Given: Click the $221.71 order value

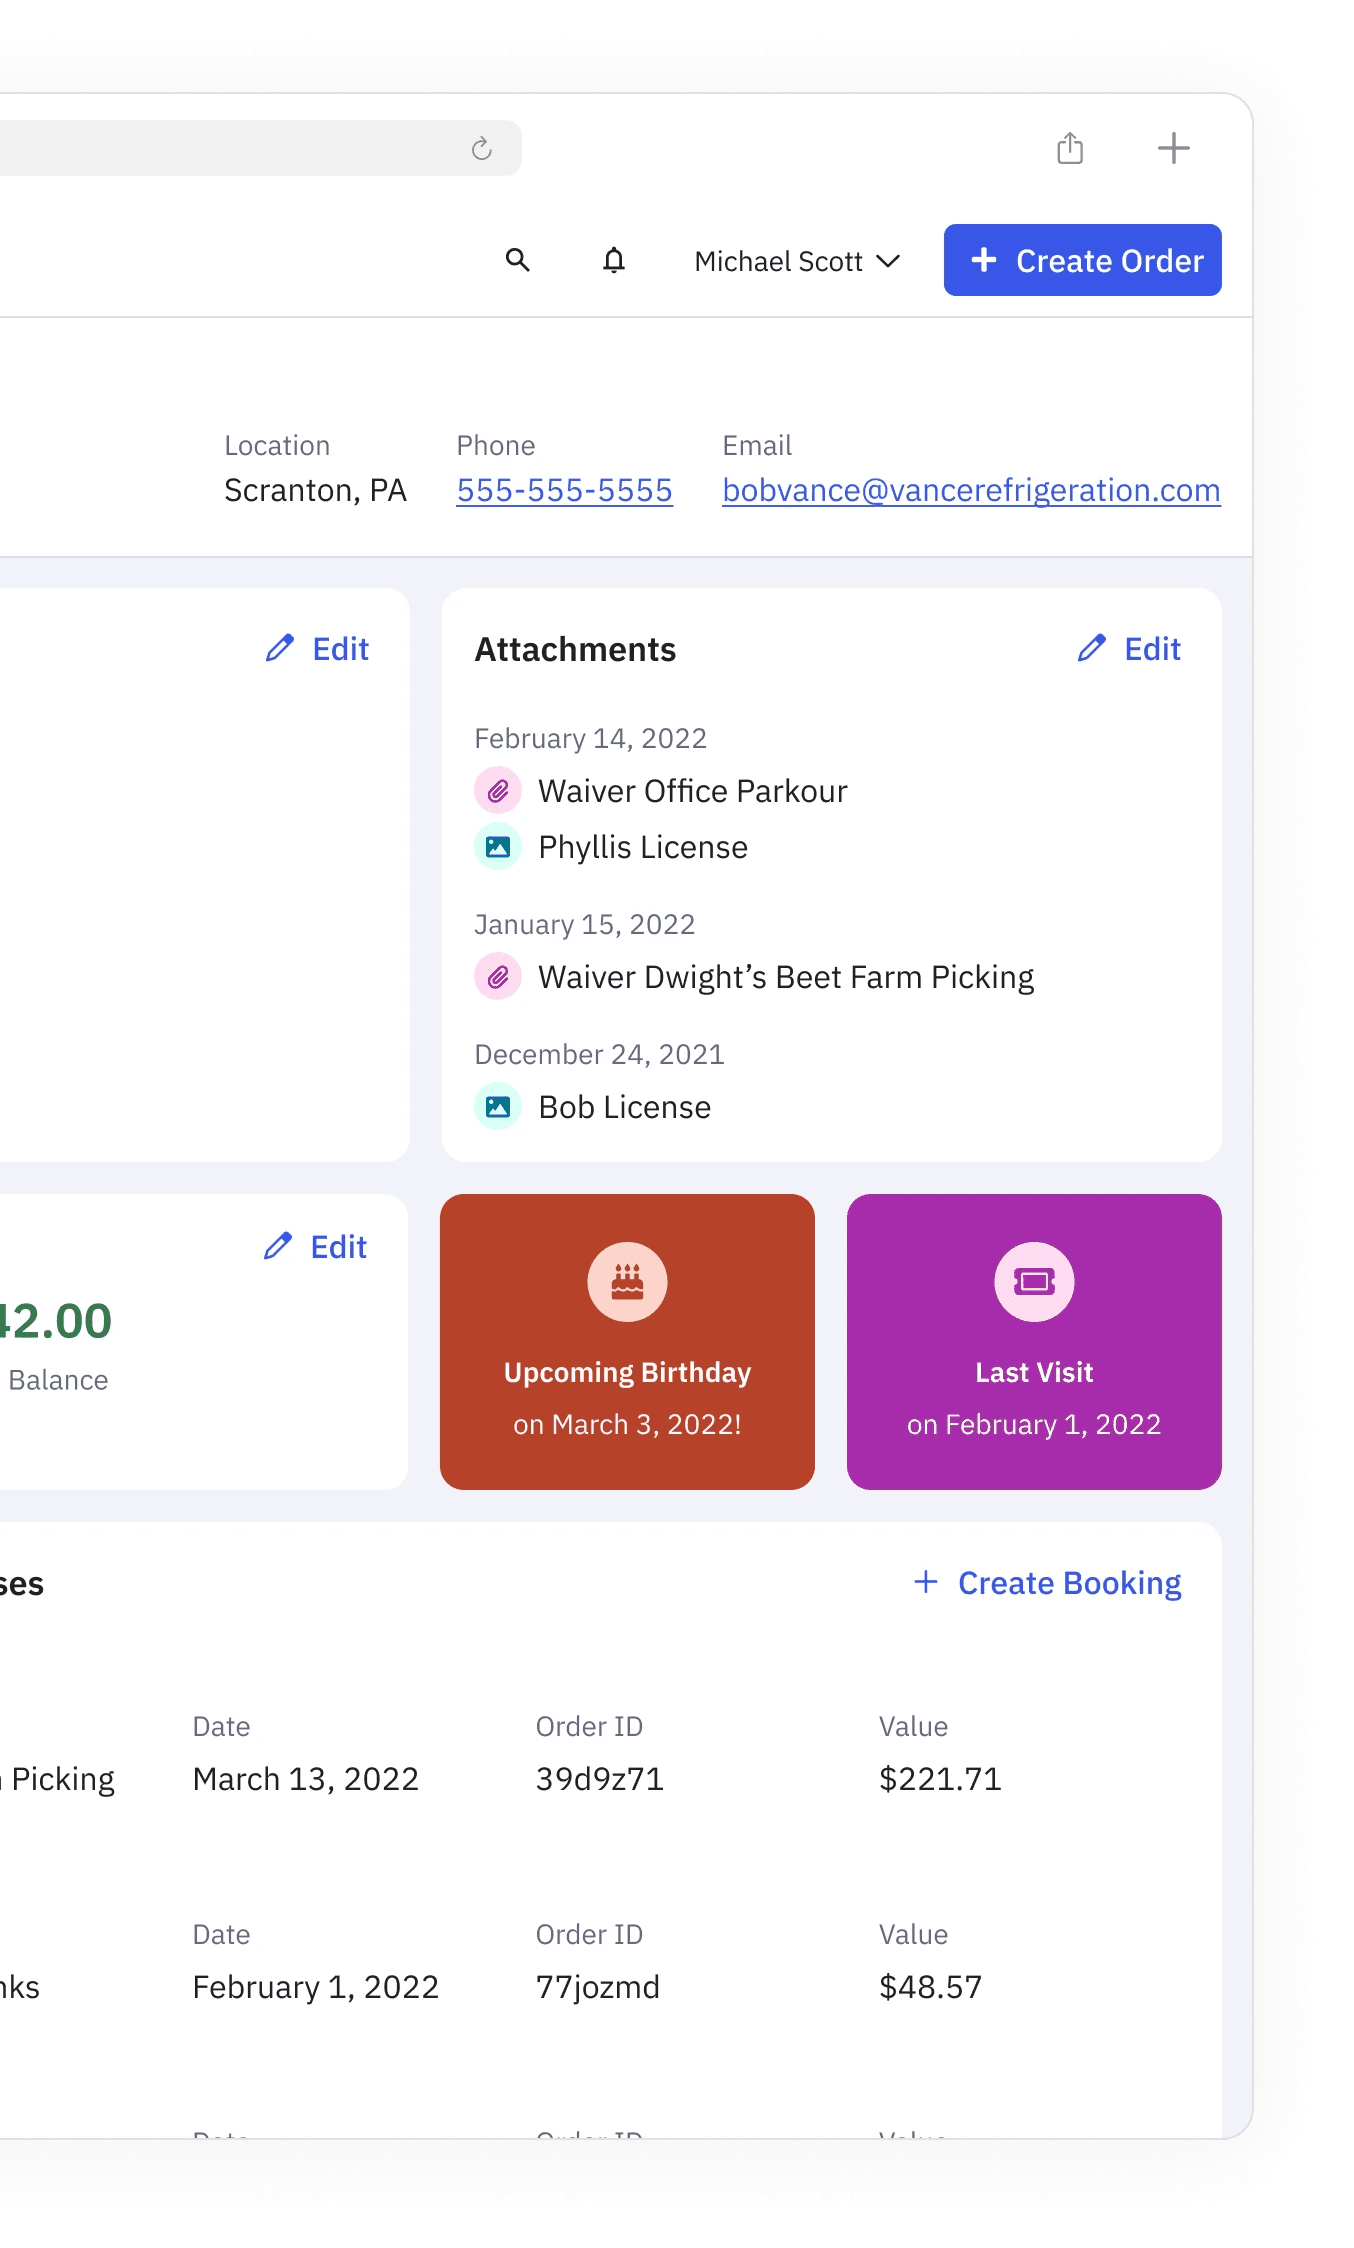Looking at the screenshot, I should 940,1779.
